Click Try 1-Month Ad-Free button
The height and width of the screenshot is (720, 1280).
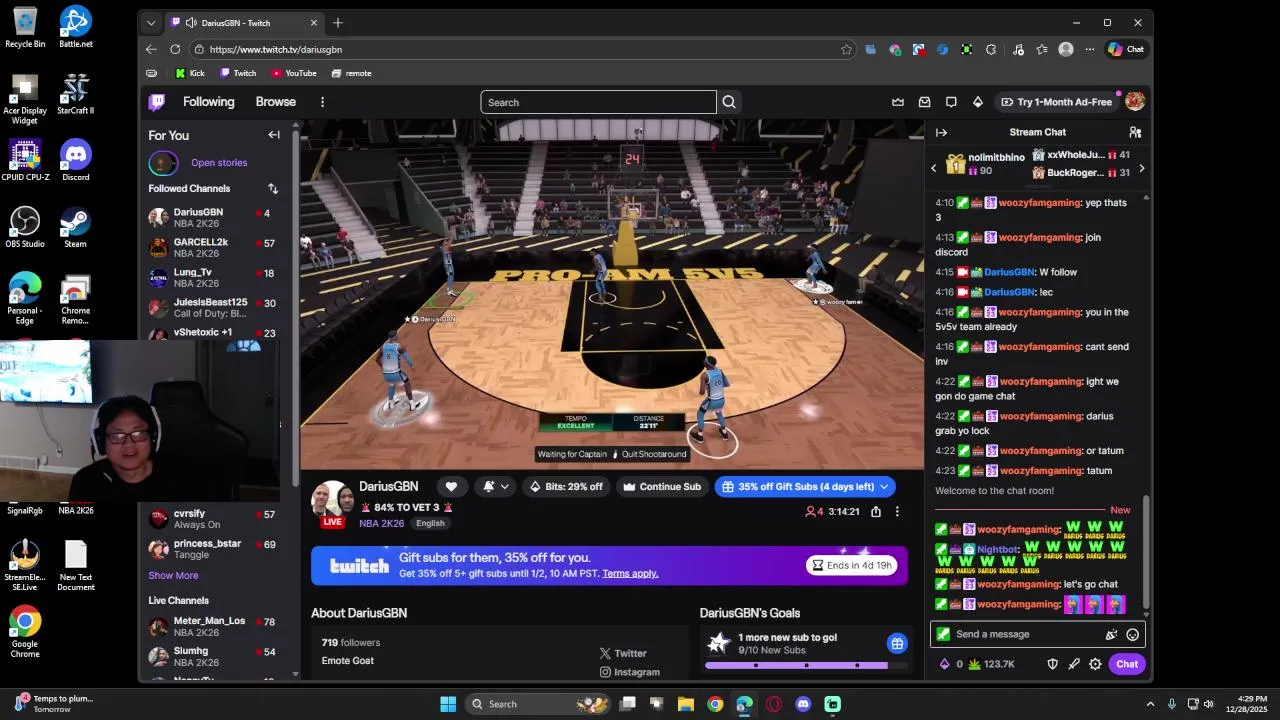point(1055,102)
